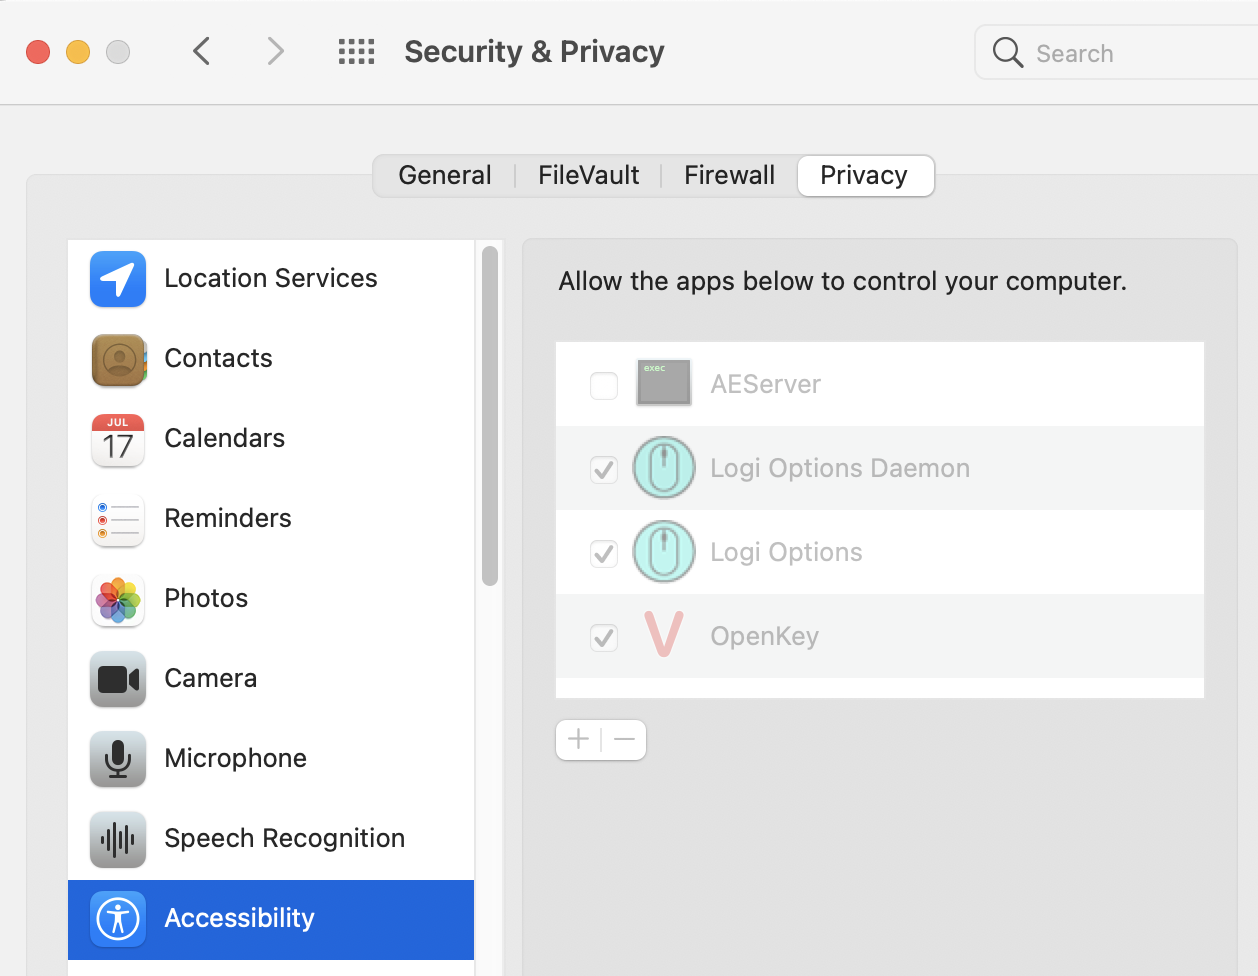
Task: Click the Location Services arrow icon
Action: coord(118,279)
